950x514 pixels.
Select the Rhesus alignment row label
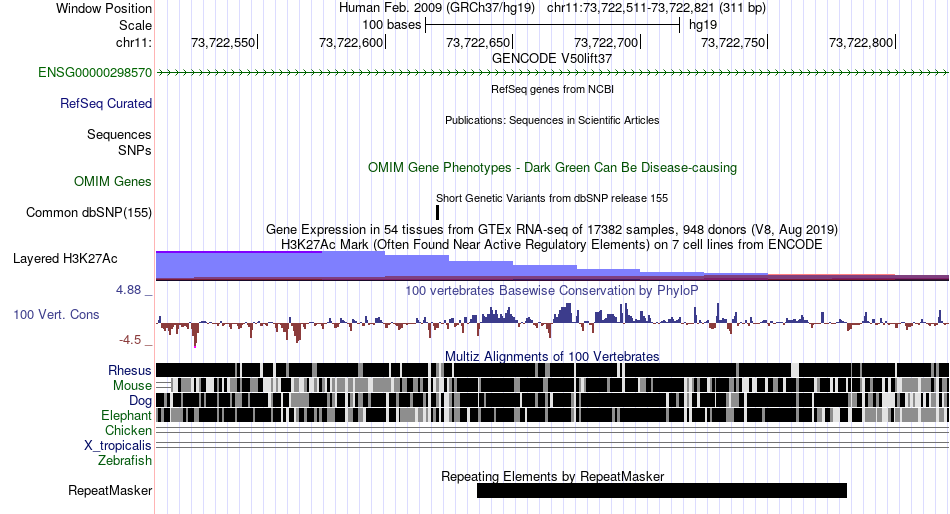130,370
